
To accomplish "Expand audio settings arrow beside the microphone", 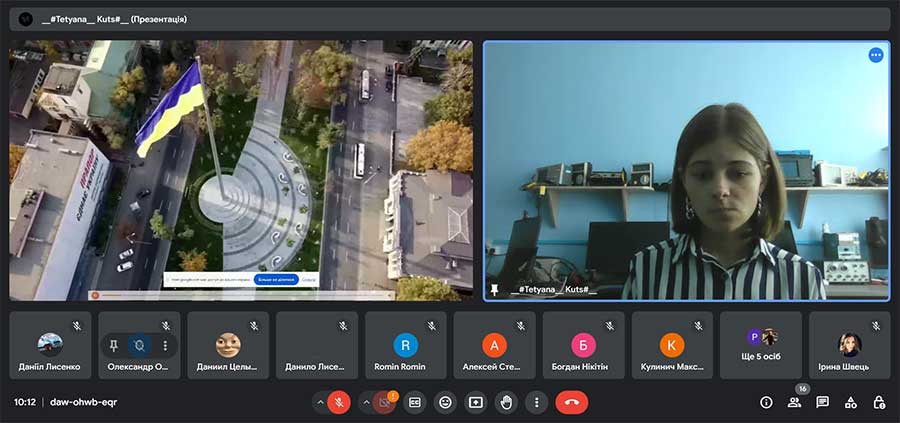I will [x=320, y=402].
